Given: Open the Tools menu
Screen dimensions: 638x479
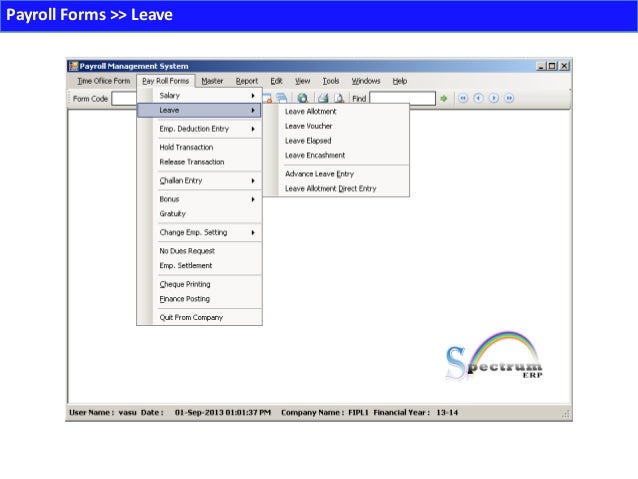Looking at the screenshot, I should pos(331,81).
